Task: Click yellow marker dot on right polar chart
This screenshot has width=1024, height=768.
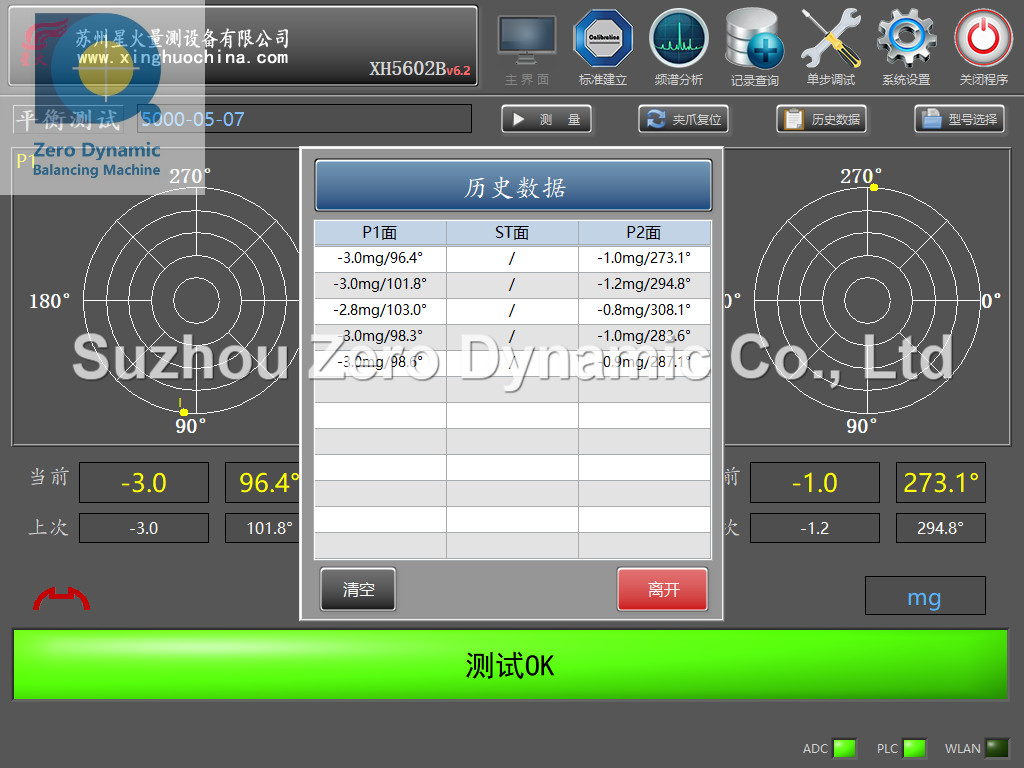Action: 874,187
